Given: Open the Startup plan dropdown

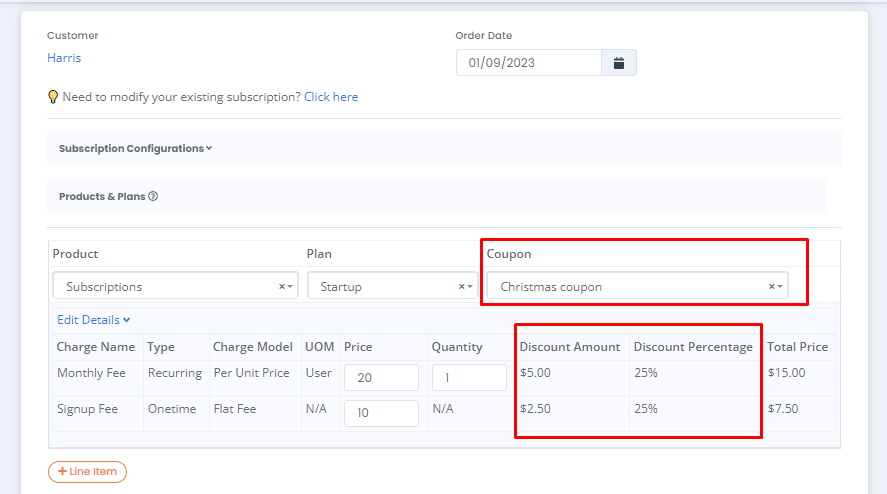Looking at the screenshot, I should click(x=470, y=287).
